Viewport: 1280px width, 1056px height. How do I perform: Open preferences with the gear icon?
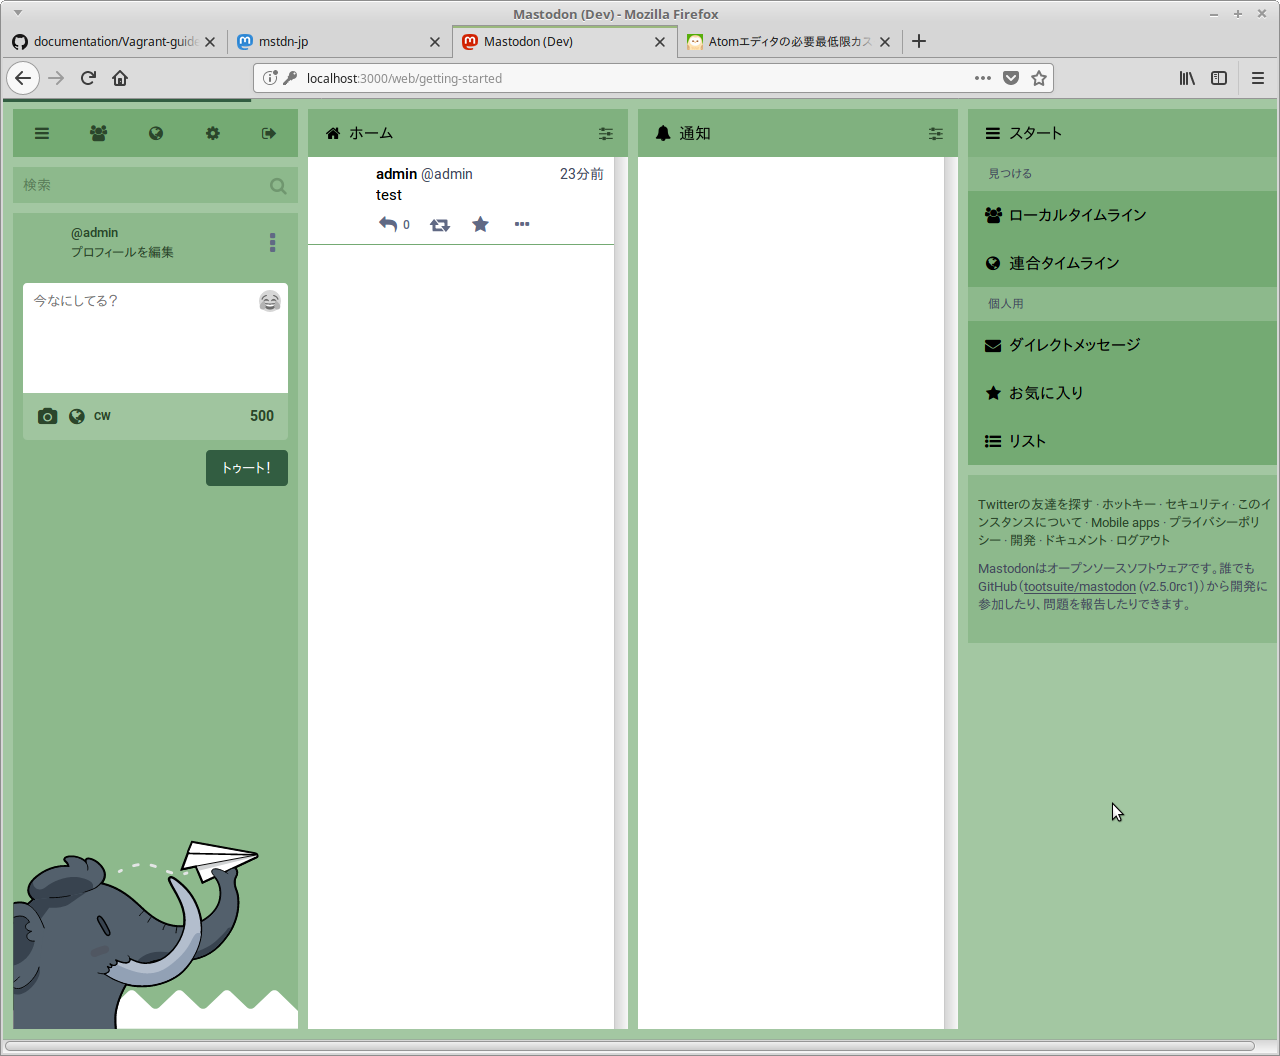click(213, 134)
